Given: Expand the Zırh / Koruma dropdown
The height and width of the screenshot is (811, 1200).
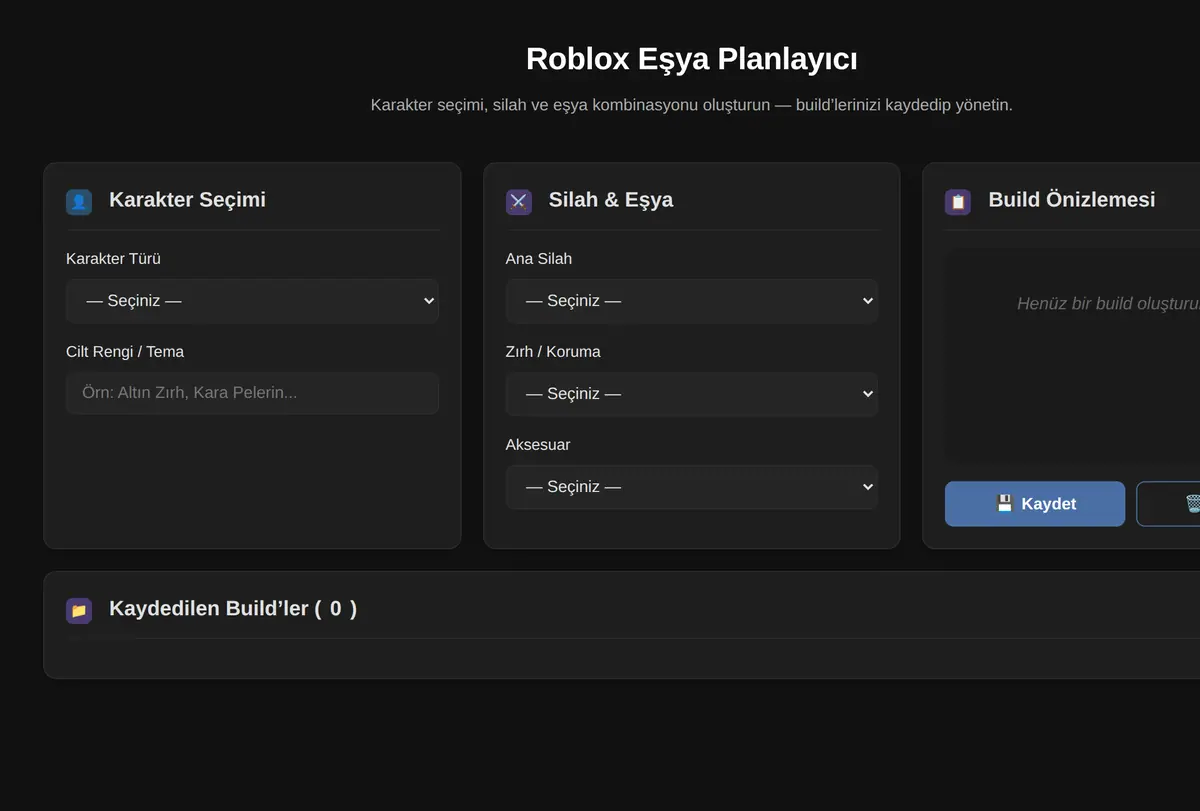Looking at the screenshot, I should coord(692,394).
